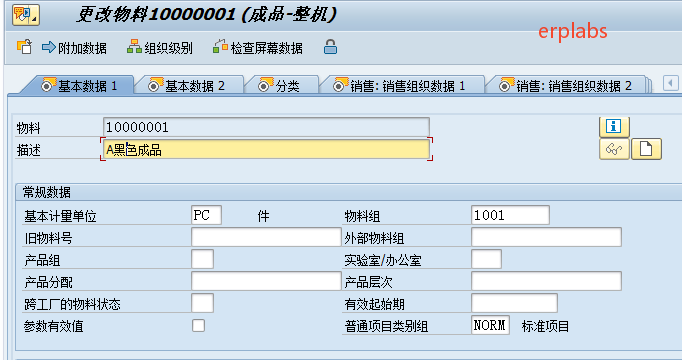Click the 基本计量单位 field containing PC
Image resolution: width=682 pixels, height=360 pixels.
pos(206,215)
